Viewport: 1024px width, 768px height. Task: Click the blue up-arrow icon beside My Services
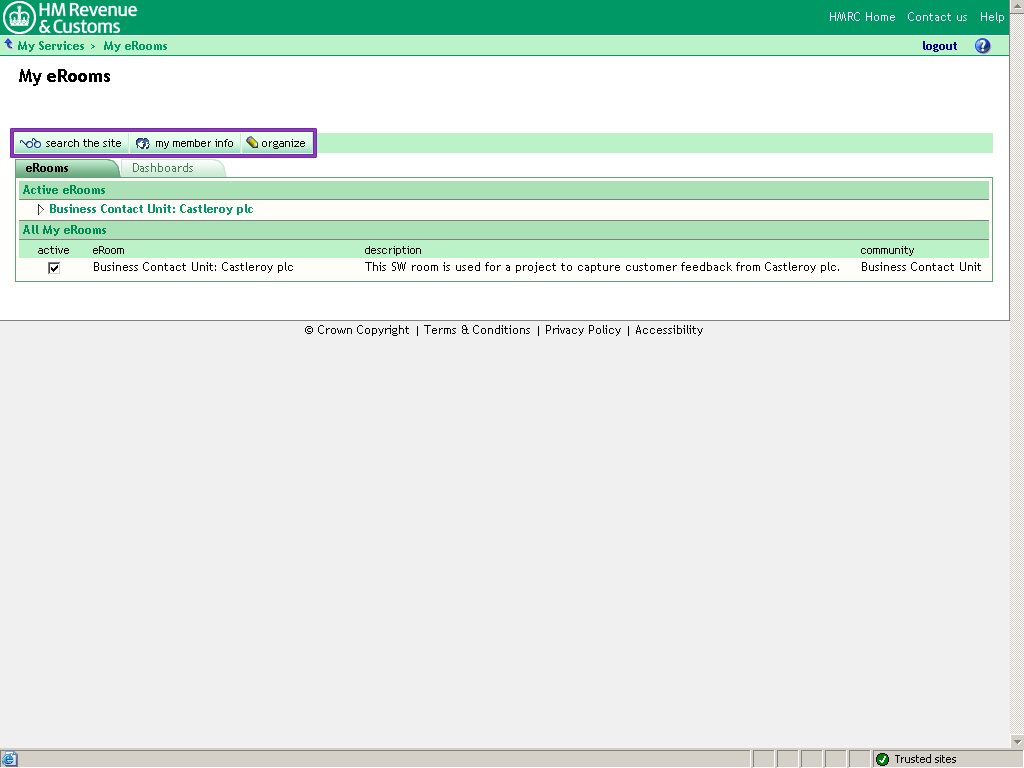click(x=9, y=45)
